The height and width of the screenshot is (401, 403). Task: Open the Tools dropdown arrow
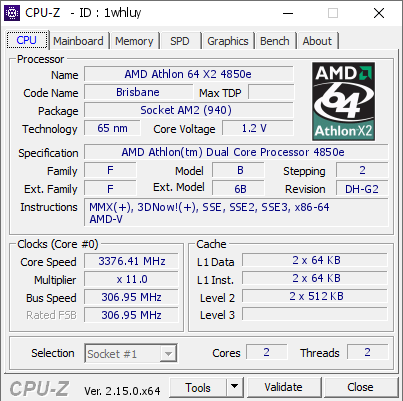coord(235,387)
